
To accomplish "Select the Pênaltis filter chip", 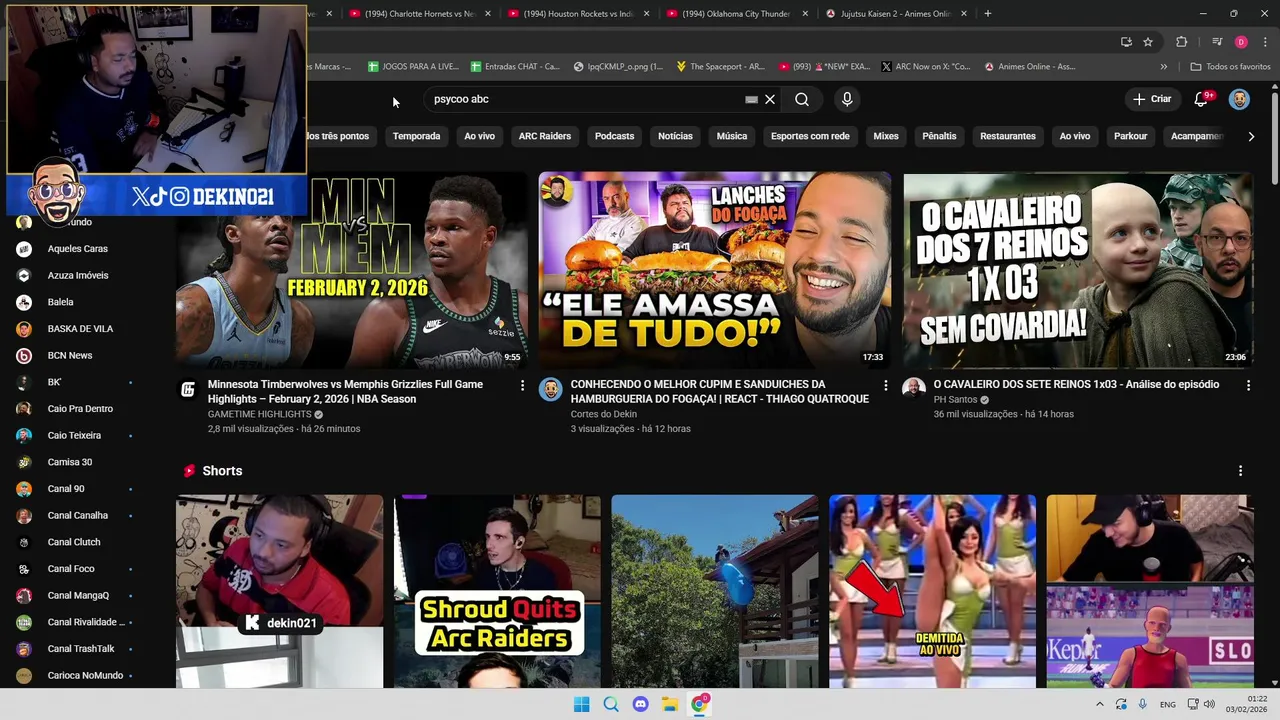I will coord(939,136).
